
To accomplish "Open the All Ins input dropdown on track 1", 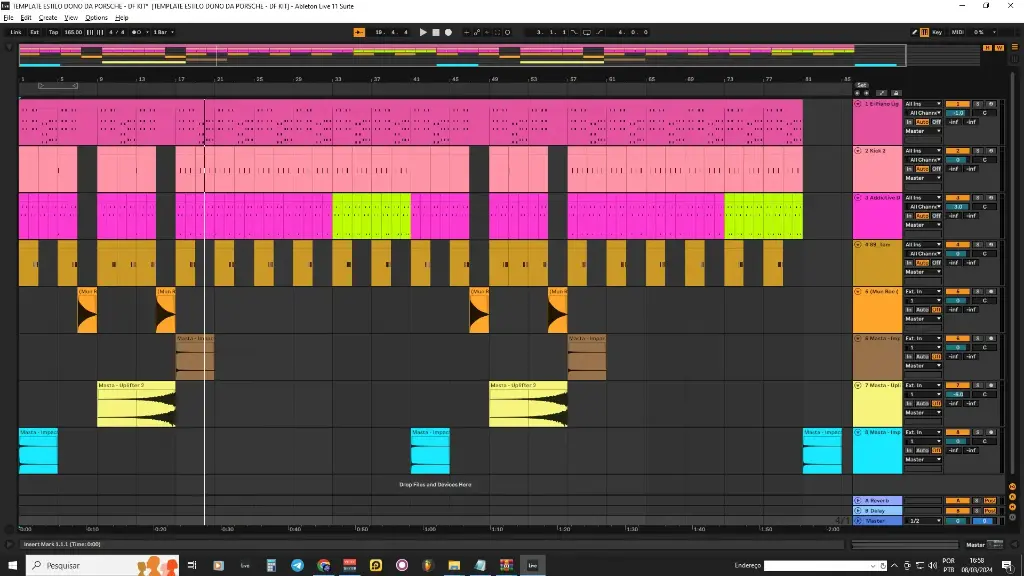I will [923, 104].
